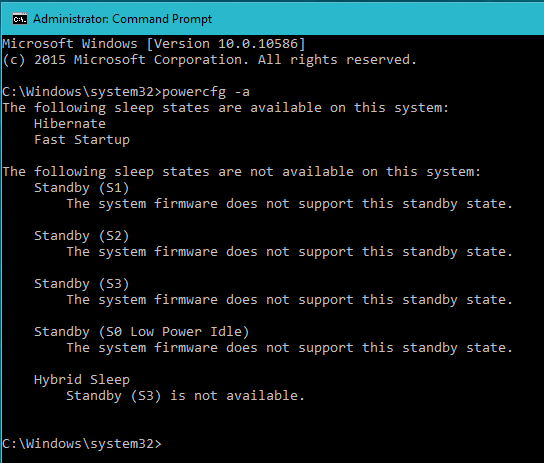This screenshot has width=544, height=463.
Task: Click the Standby (S0 Low Power Idle) line
Action: coord(142,332)
